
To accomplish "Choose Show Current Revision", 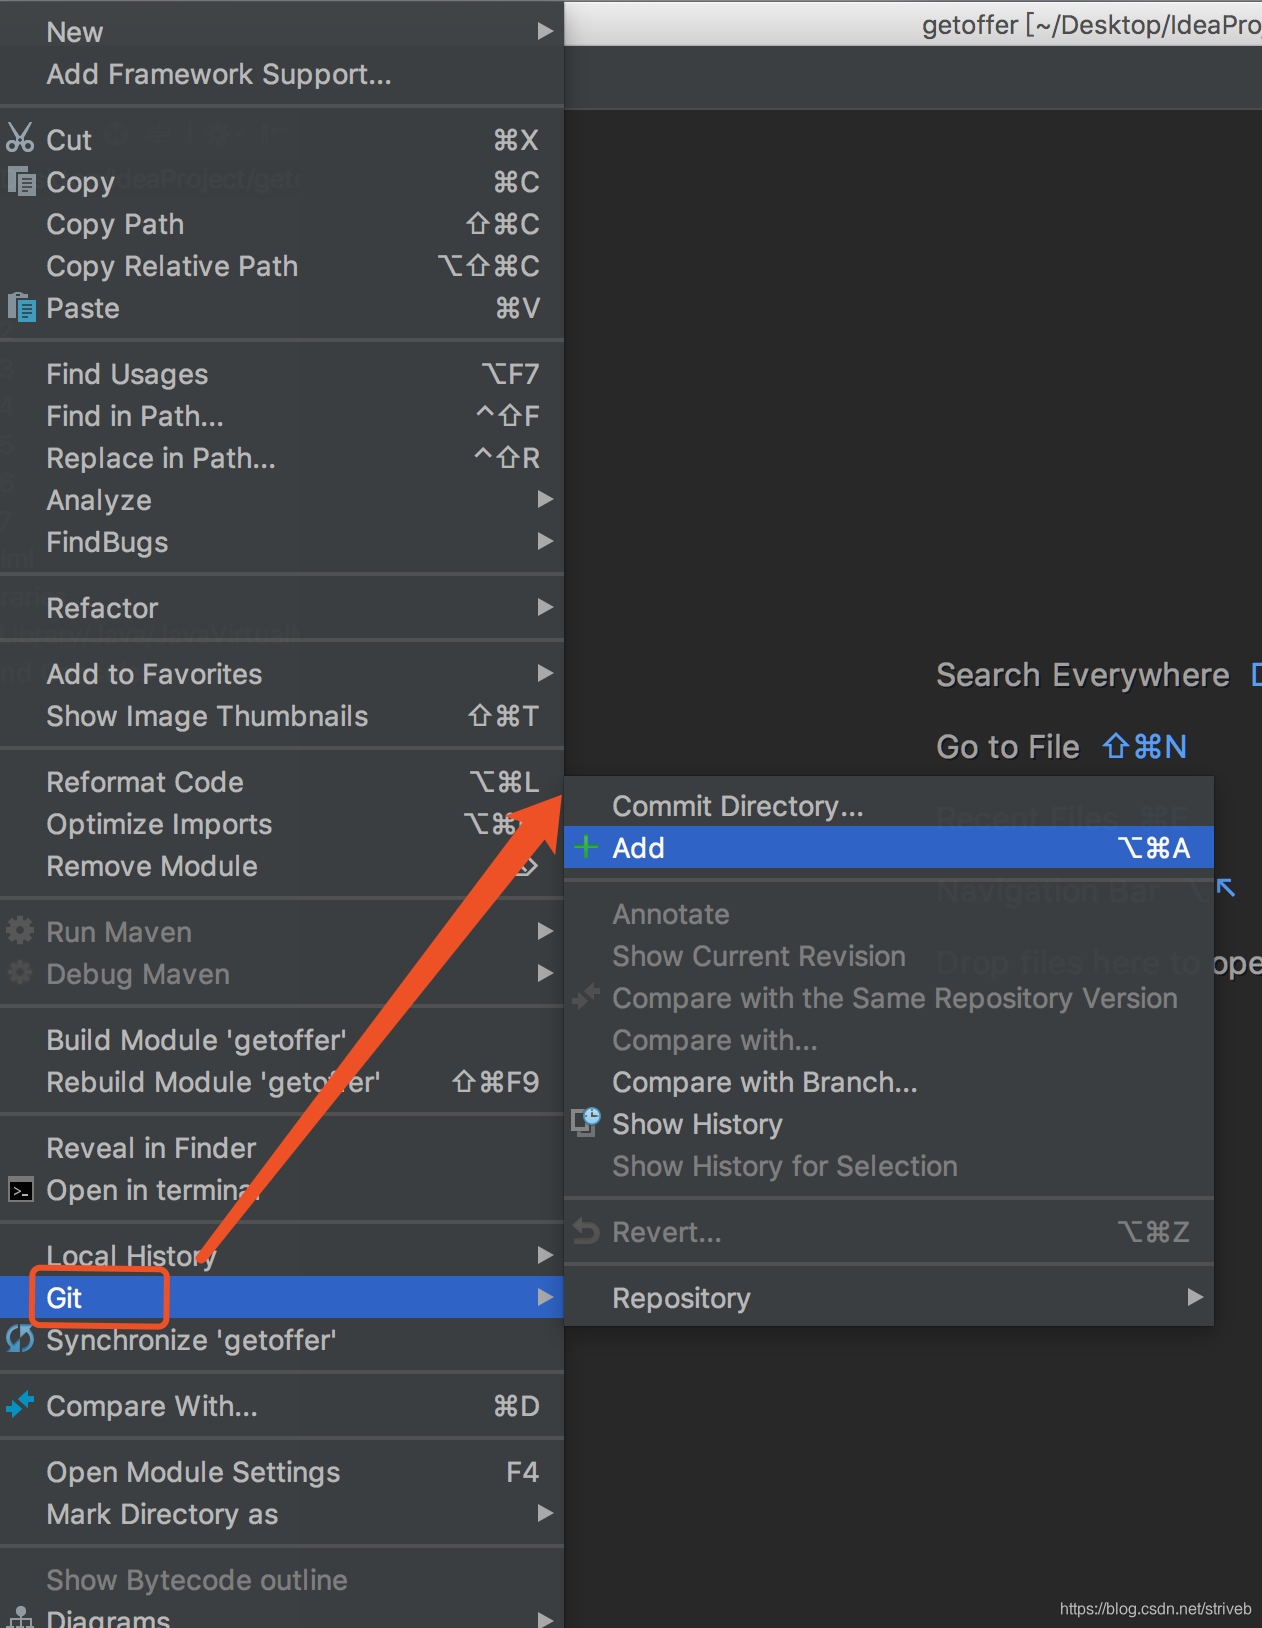I will [x=889, y=956].
